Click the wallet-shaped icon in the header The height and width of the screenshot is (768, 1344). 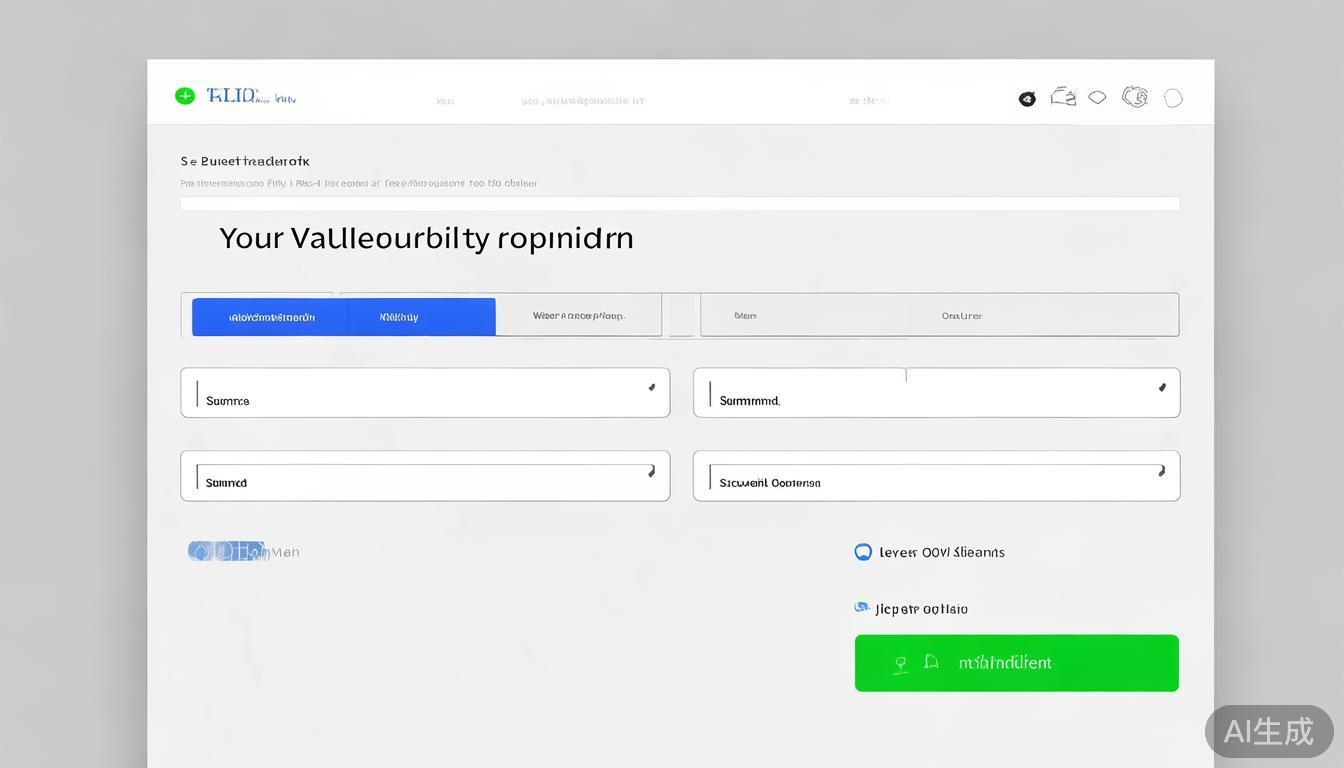click(x=1063, y=97)
